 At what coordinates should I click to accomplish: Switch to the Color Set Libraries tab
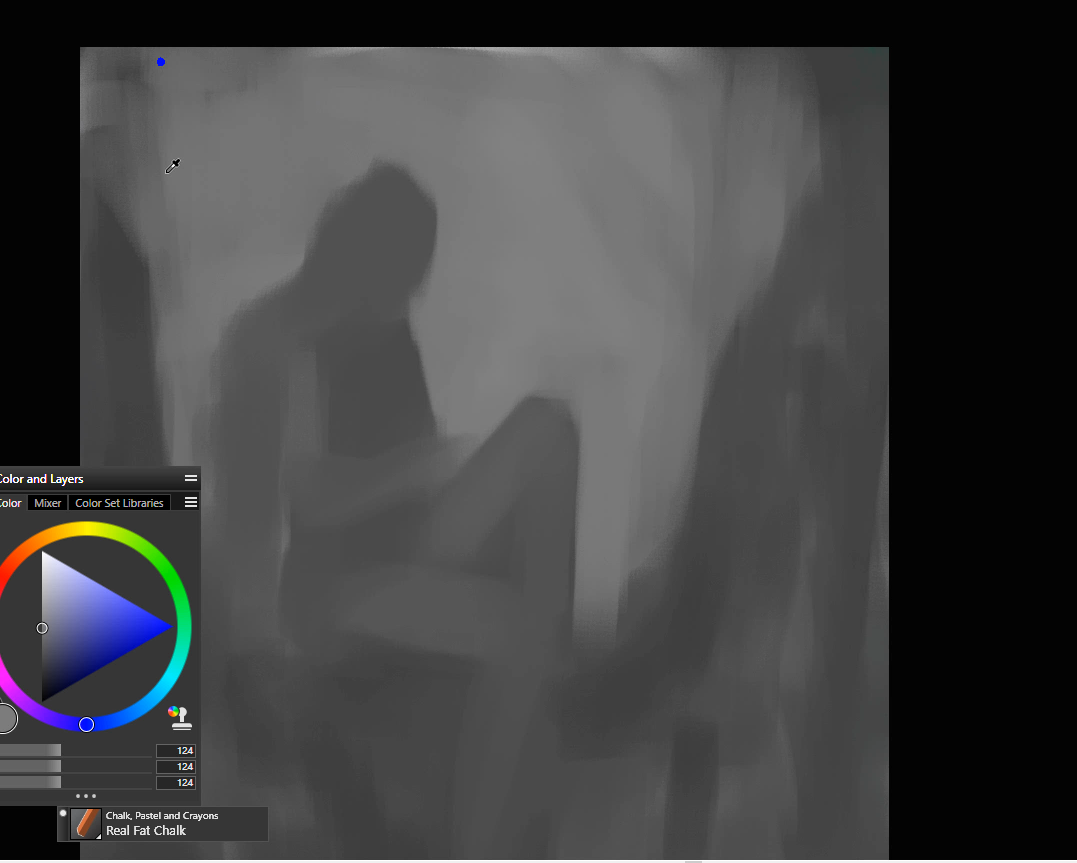(x=119, y=503)
